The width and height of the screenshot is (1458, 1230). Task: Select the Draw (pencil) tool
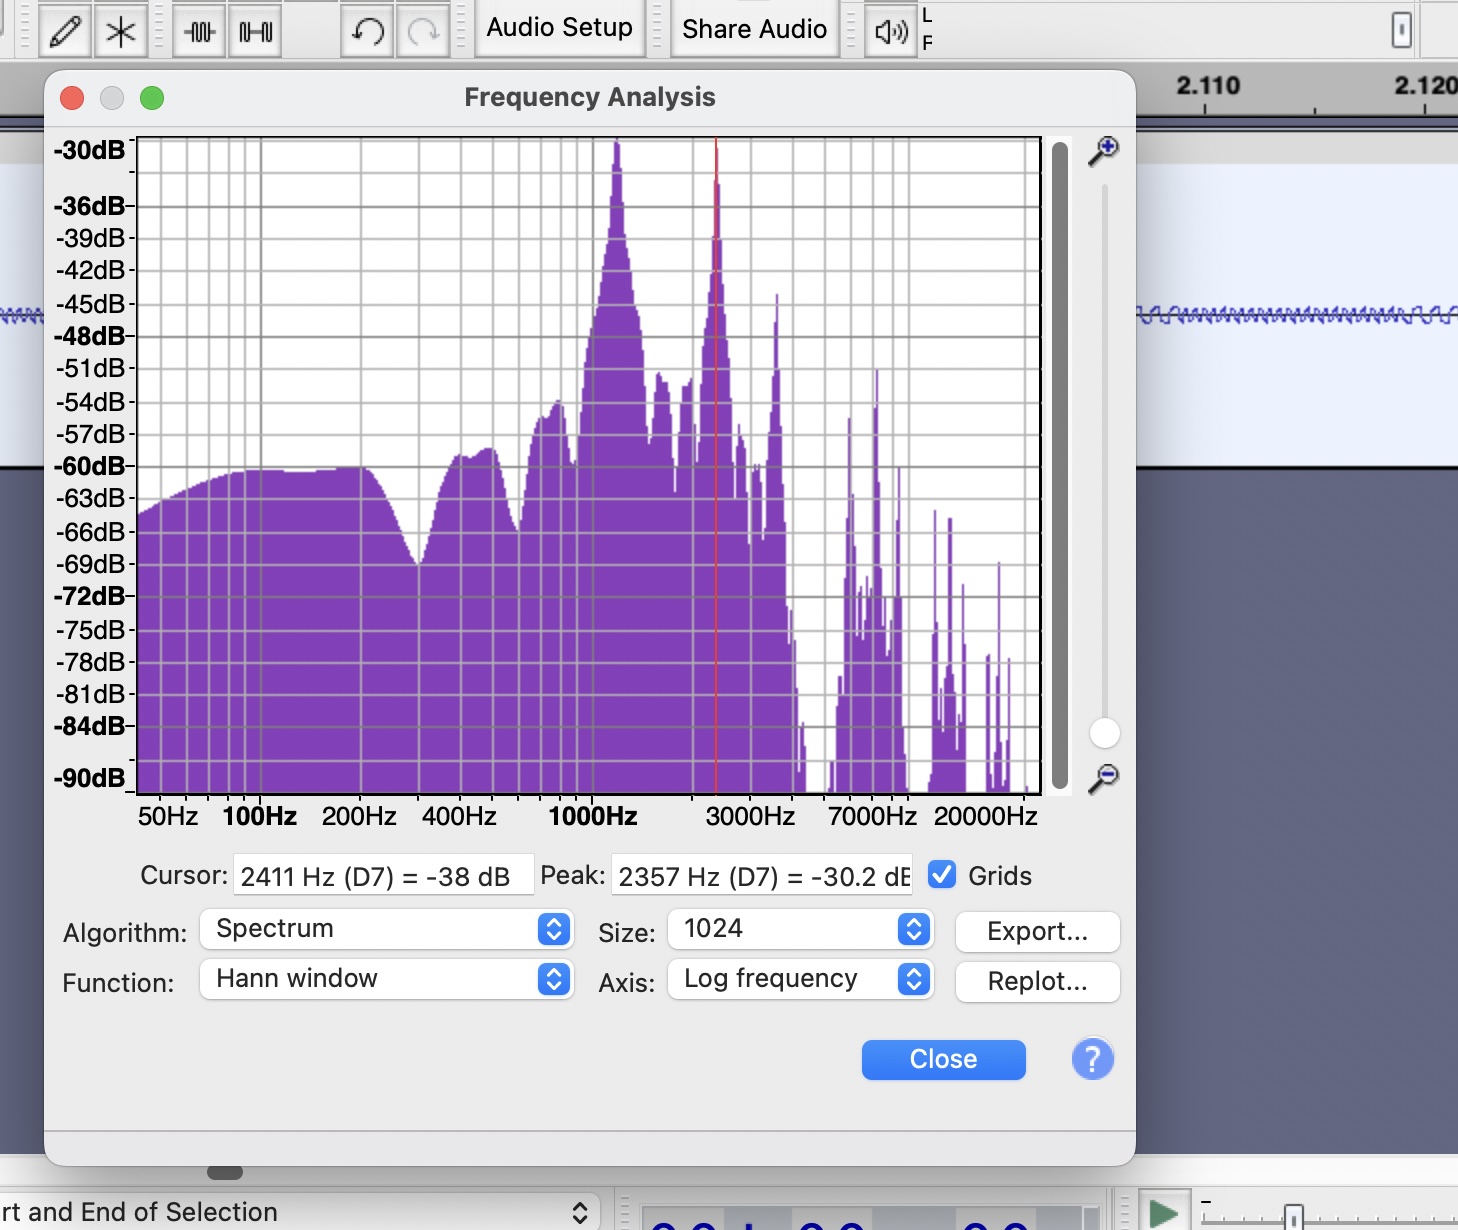[x=65, y=30]
